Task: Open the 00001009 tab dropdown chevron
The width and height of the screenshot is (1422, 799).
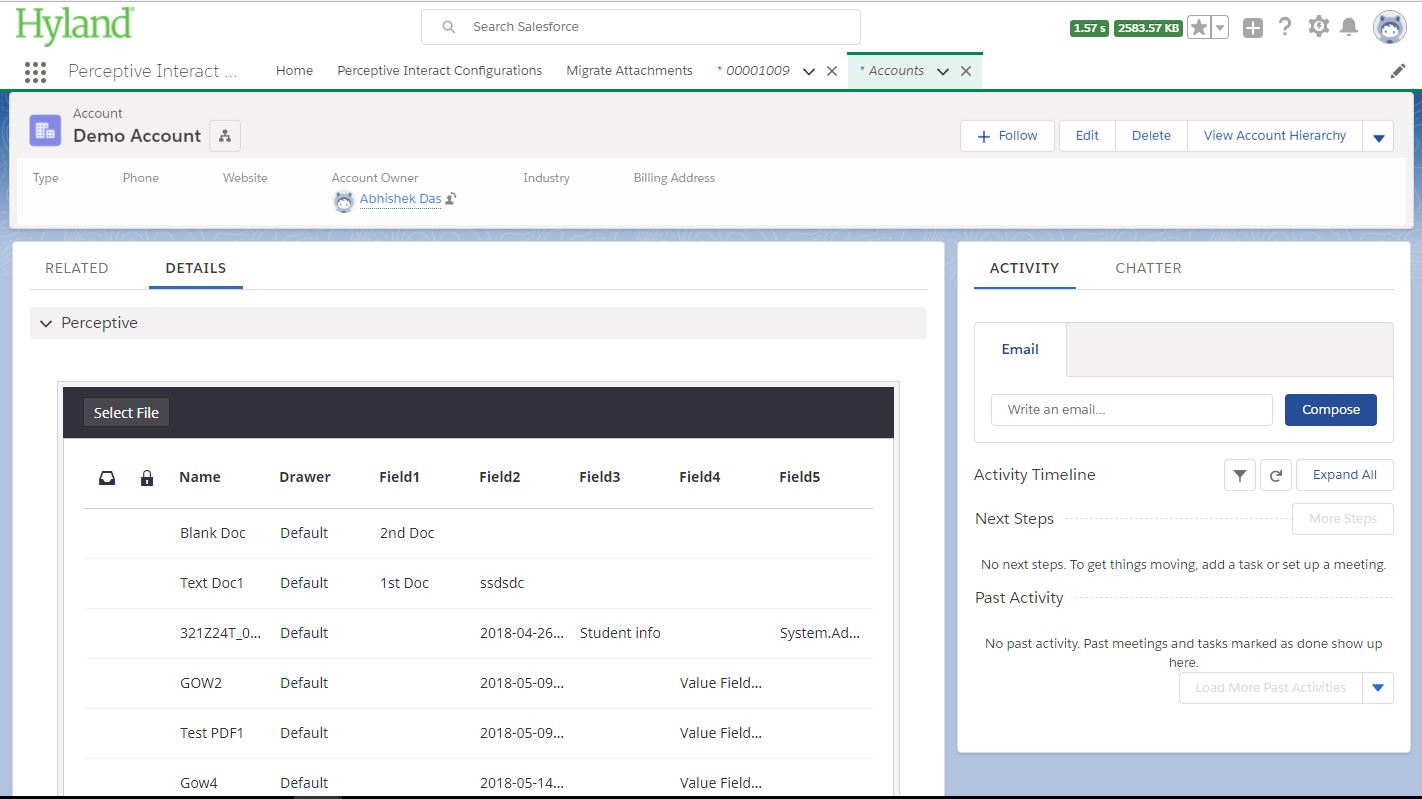Action: pyautogui.click(x=809, y=71)
